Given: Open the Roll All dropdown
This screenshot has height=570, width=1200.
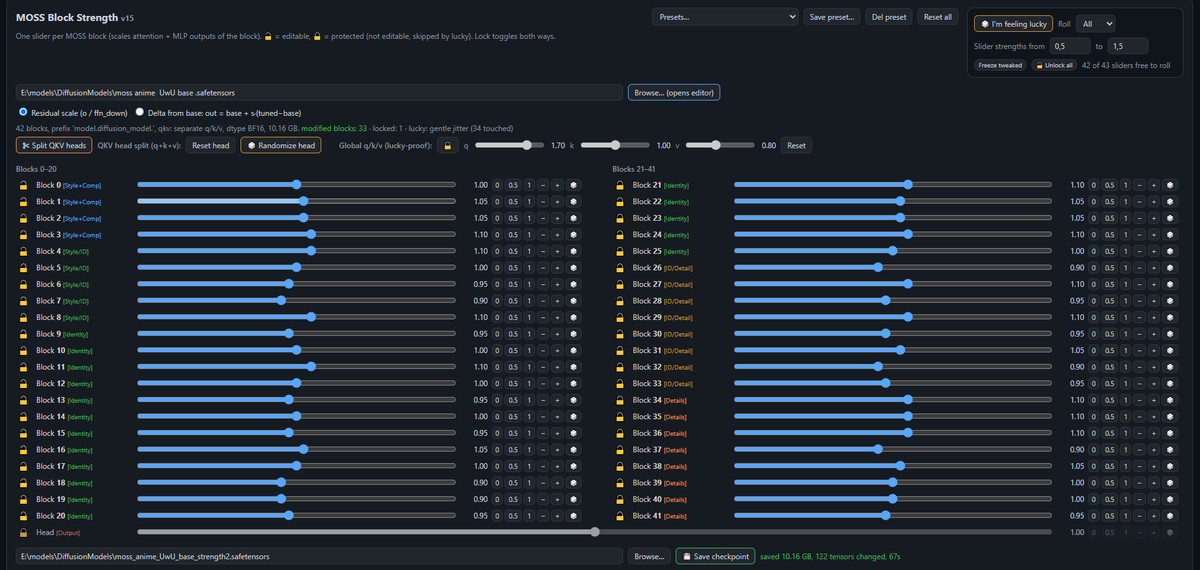Looking at the screenshot, I should (1097, 23).
